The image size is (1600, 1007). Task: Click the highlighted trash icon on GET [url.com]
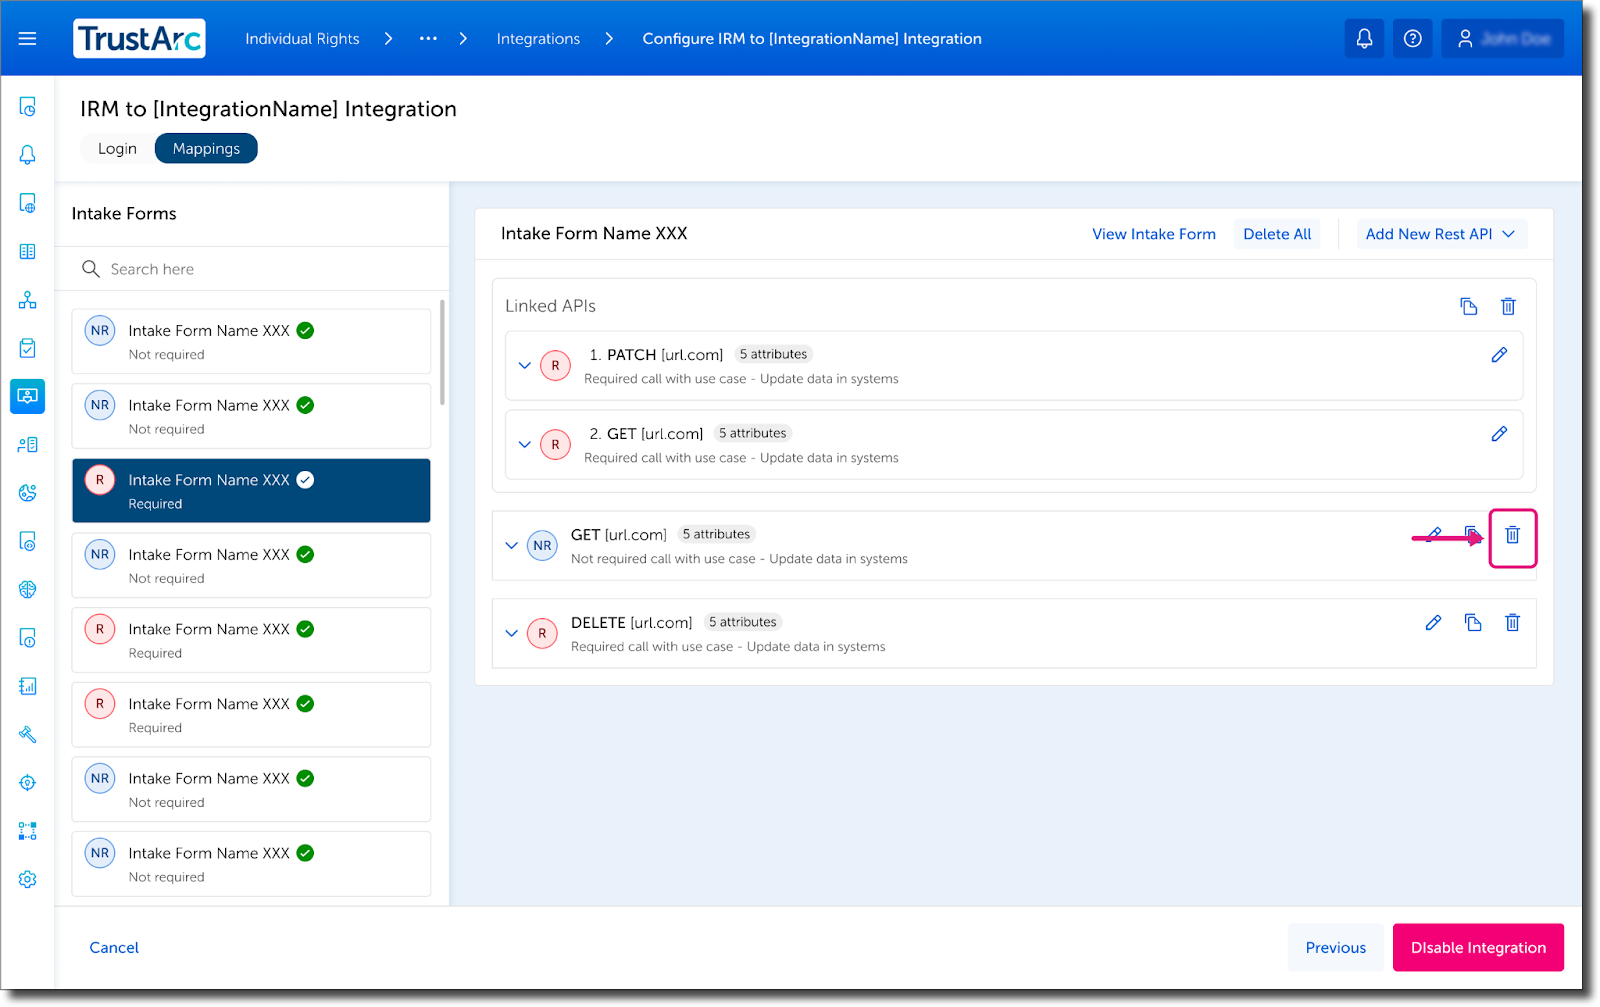(1512, 537)
